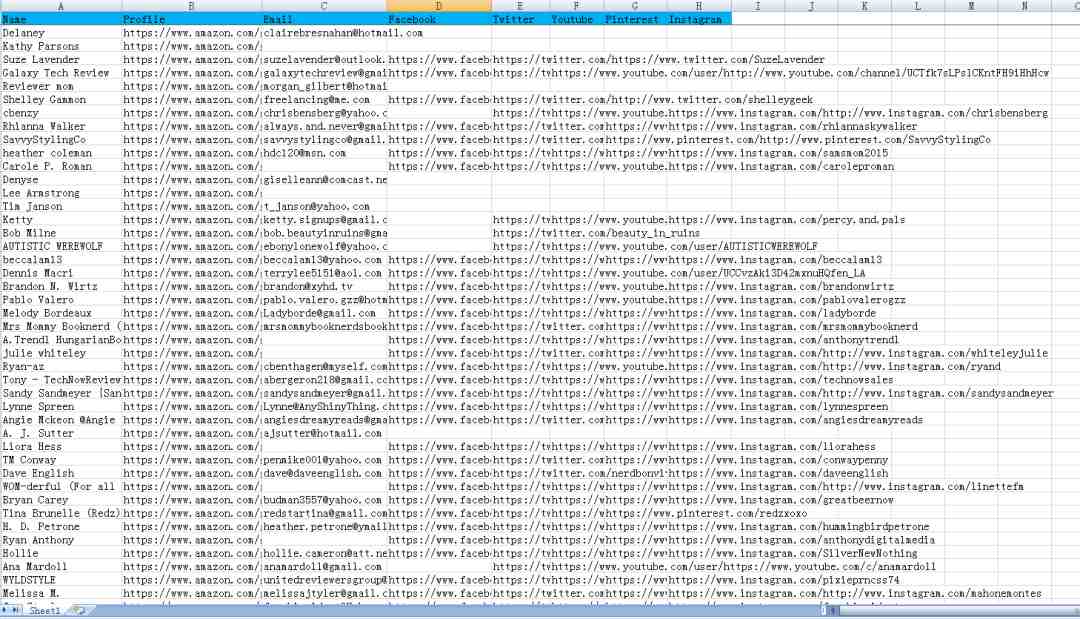
Task: Click the freelancing@me.com email cell
Action: (x=324, y=100)
